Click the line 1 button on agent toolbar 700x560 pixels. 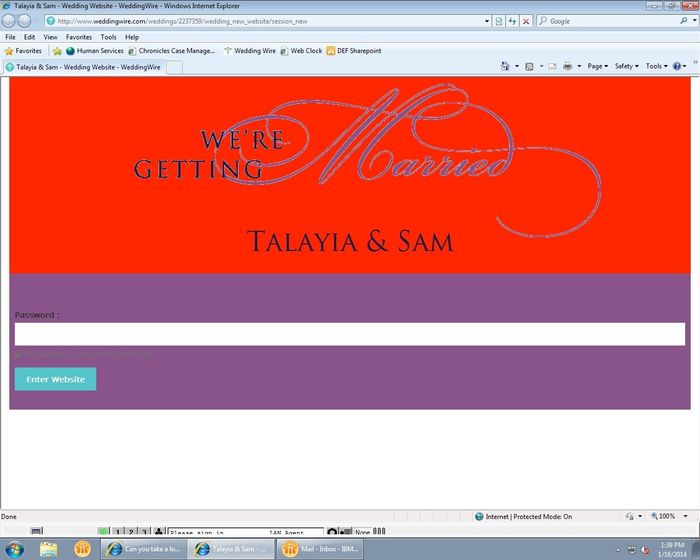tap(117, 532)
